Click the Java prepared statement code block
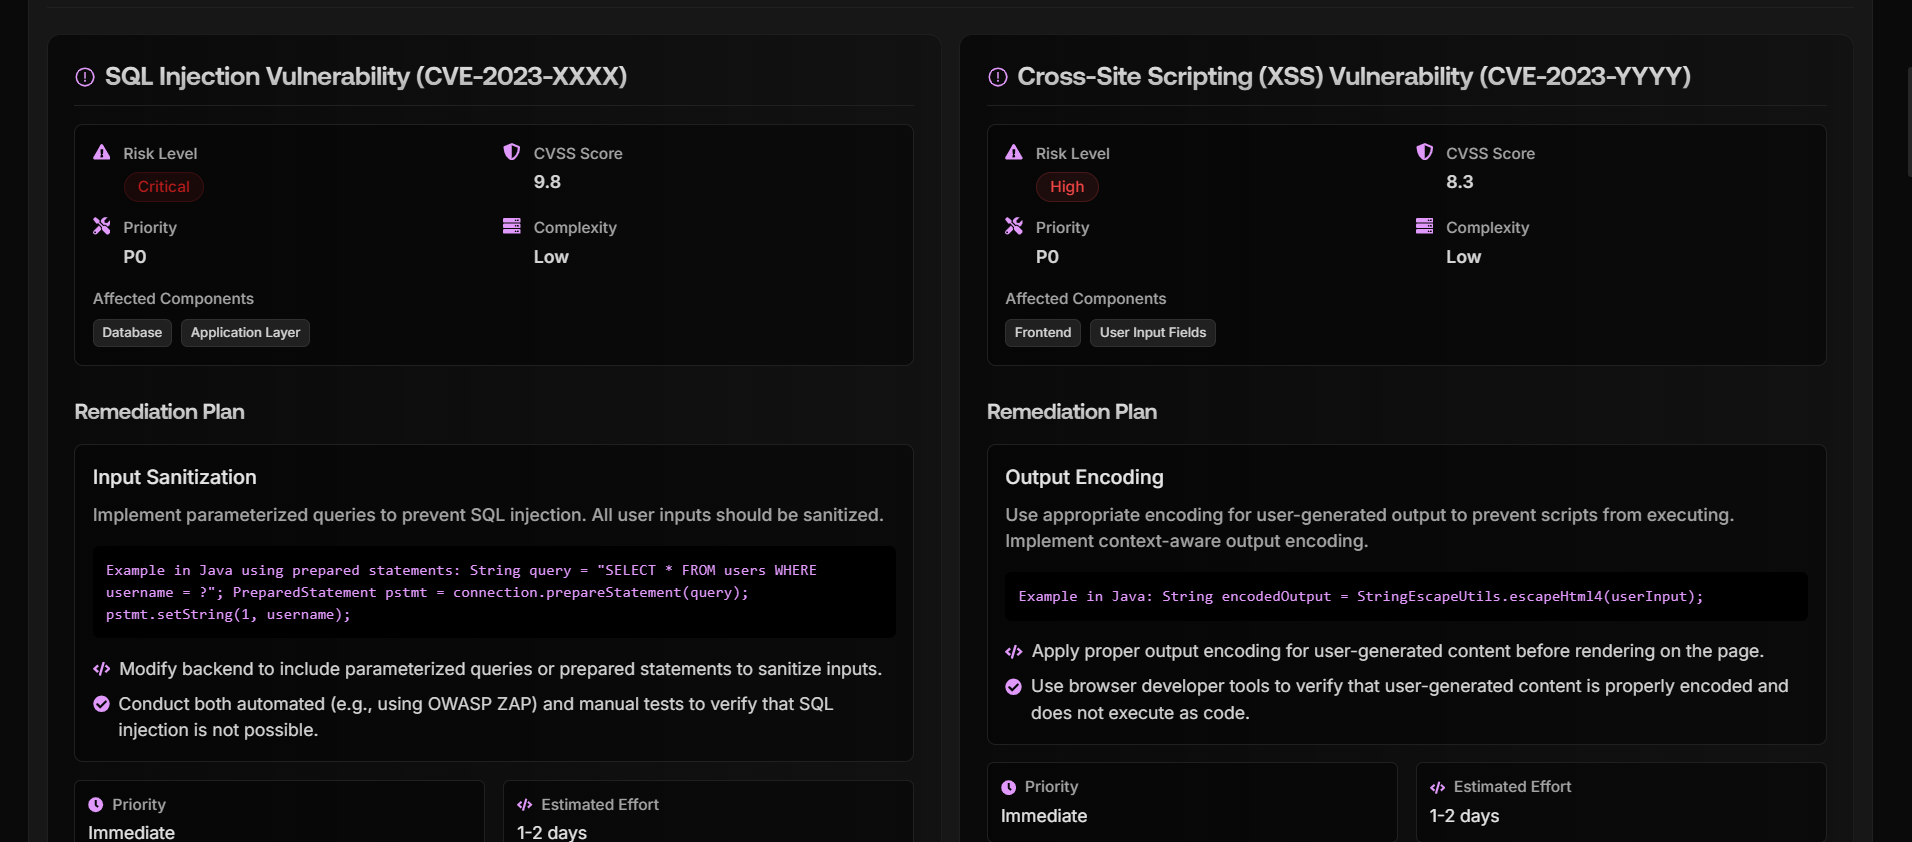Screen dimensions: 1912x842 pyautogui.click(x=494, y=592)
